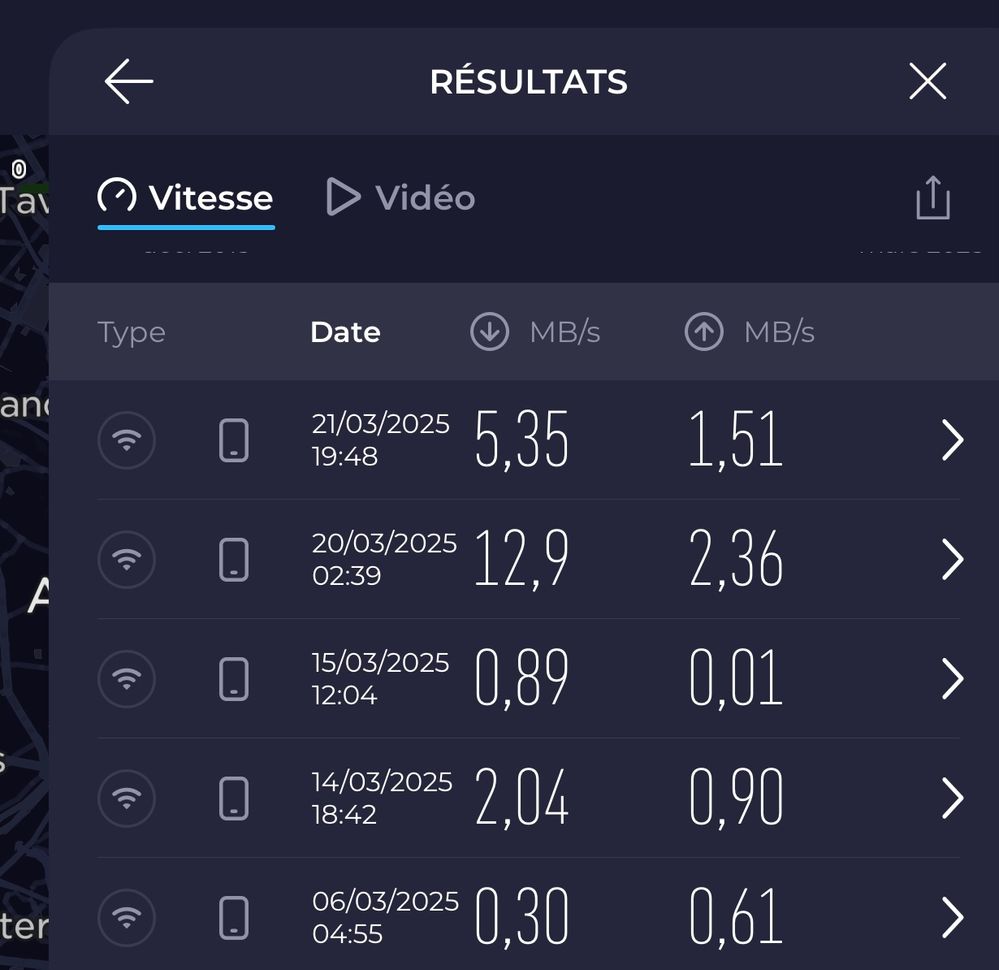
Task: Tap the phone device icon on the 20/03/2025 row
Action: tap(234, 559)
